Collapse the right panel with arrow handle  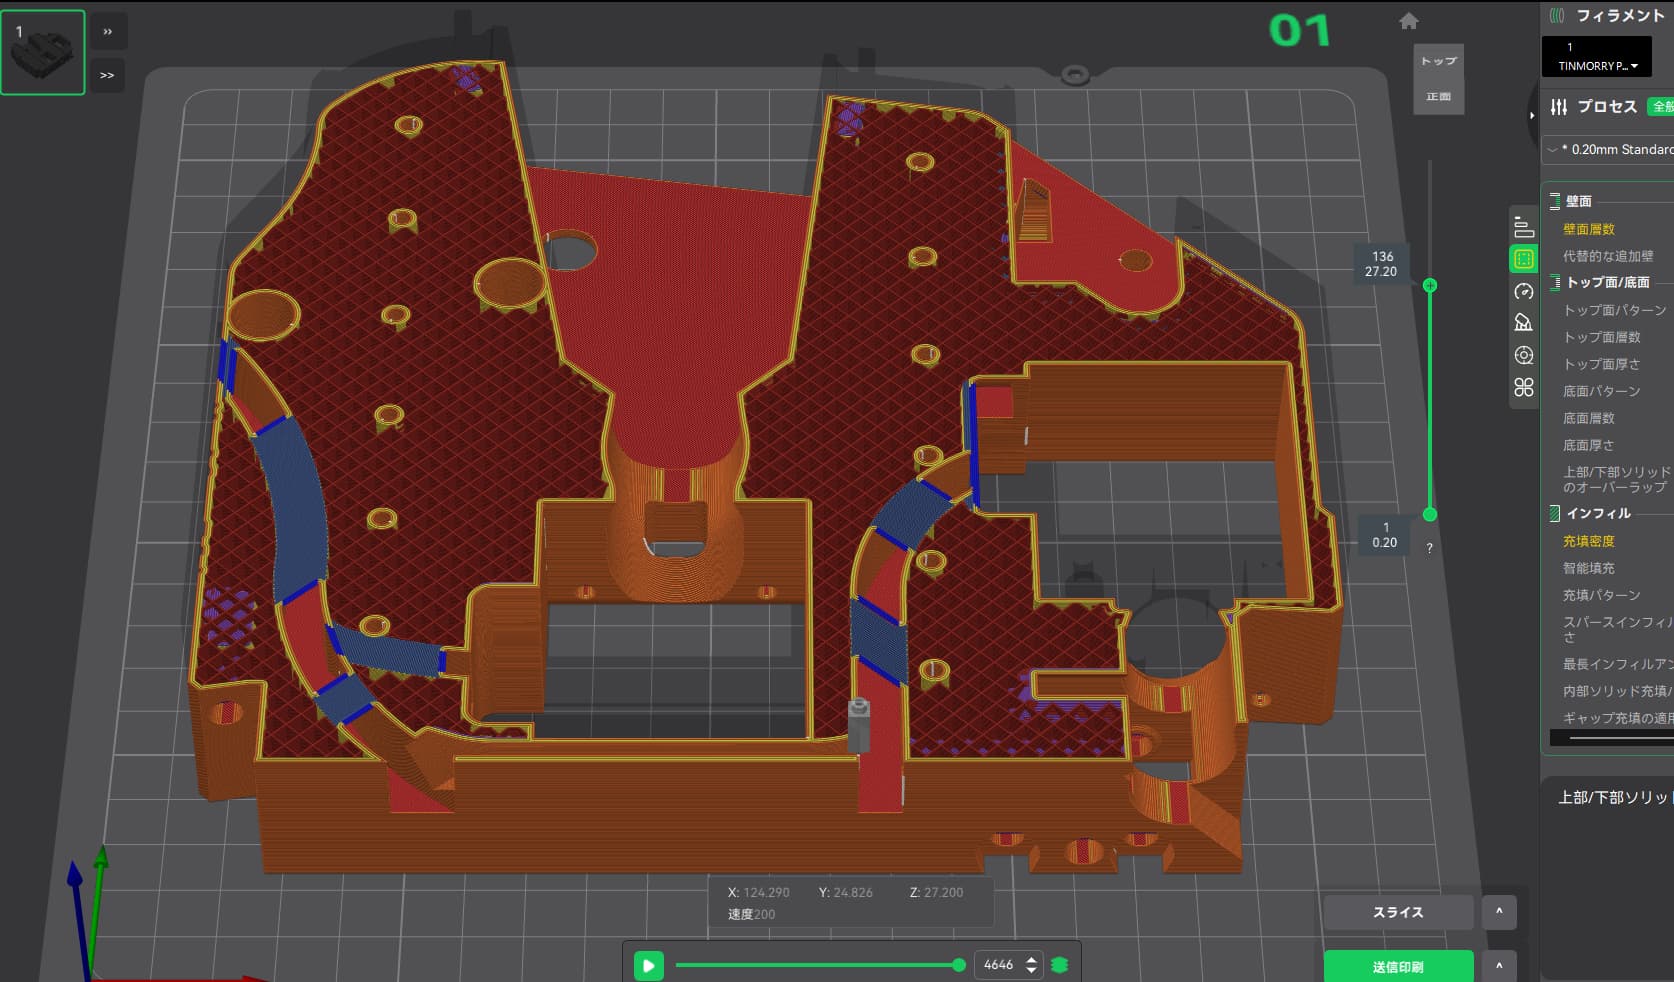[x=1531, y=115]
